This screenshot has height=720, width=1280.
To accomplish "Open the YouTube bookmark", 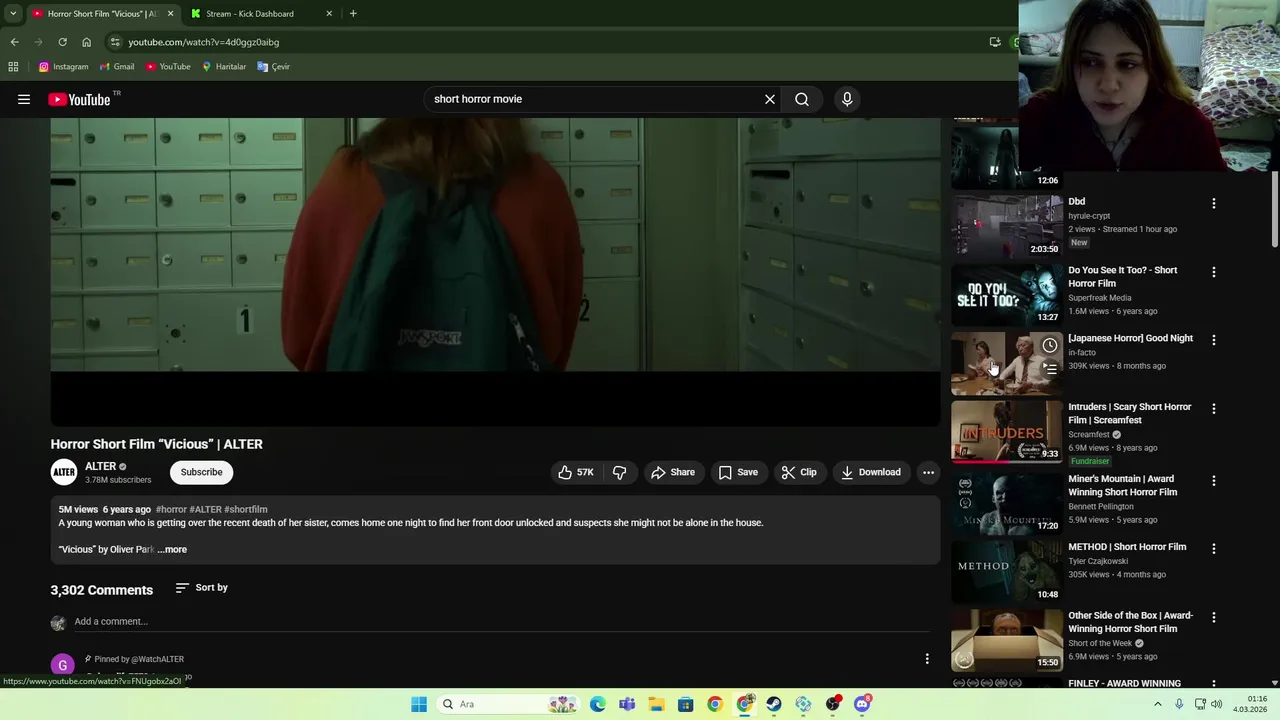I will tap(167, 67).
